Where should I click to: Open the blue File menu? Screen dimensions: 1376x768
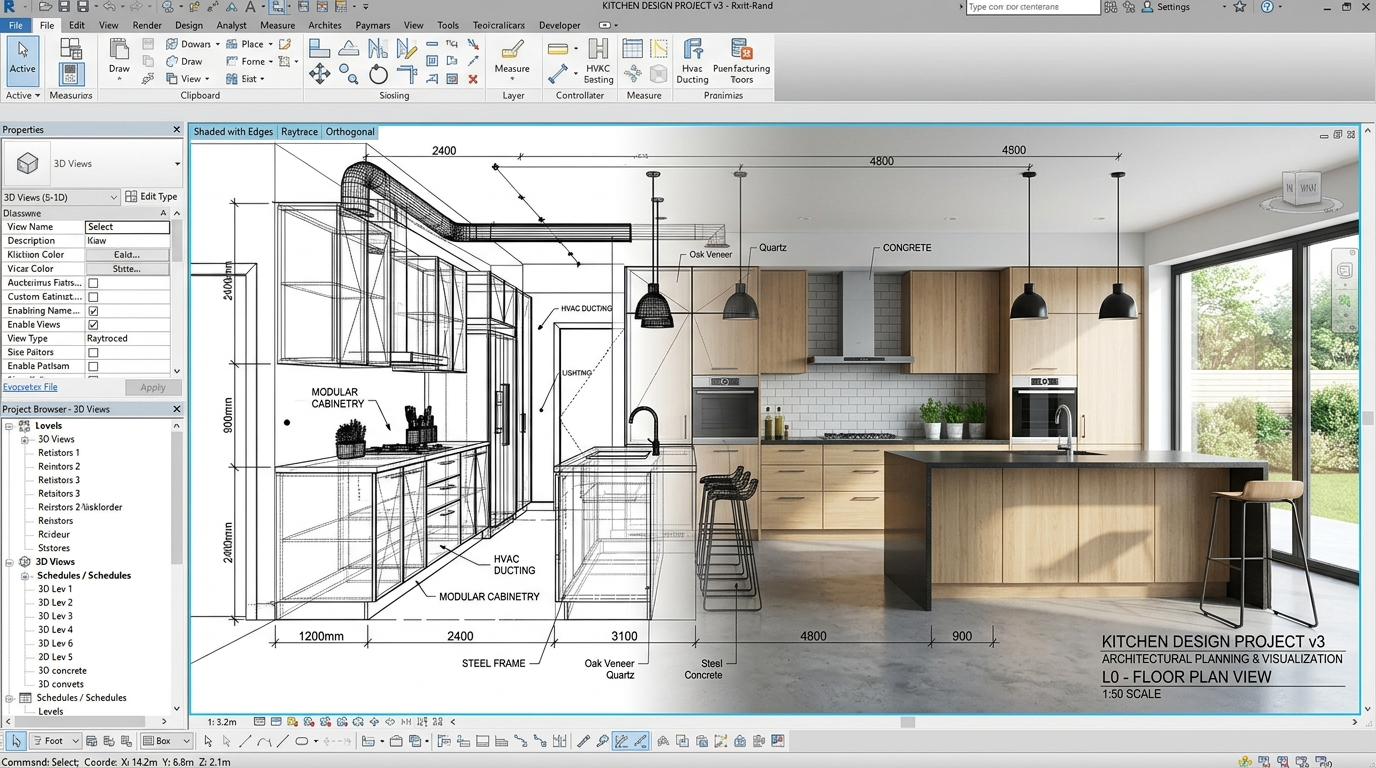point(15,25)
